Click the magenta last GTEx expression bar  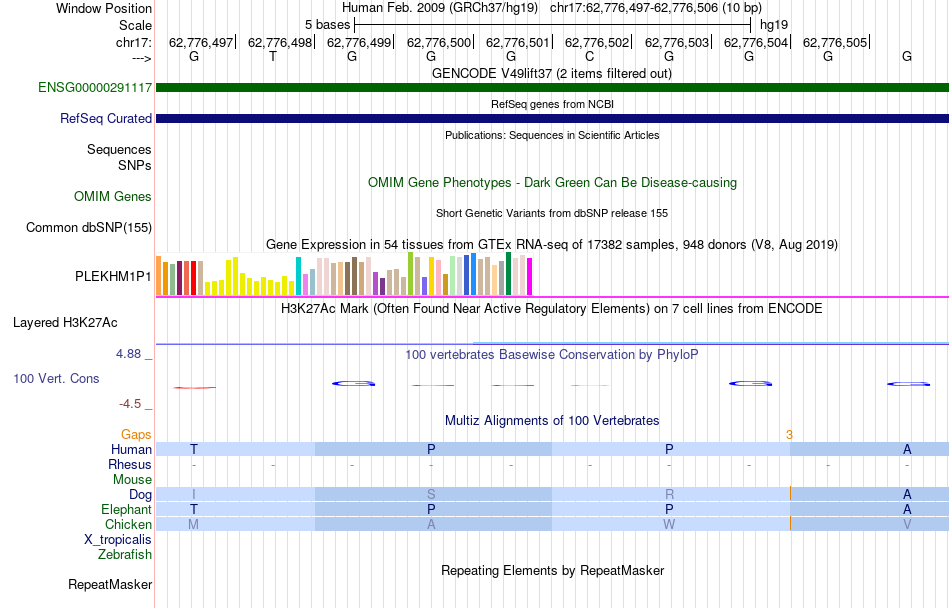530,277
